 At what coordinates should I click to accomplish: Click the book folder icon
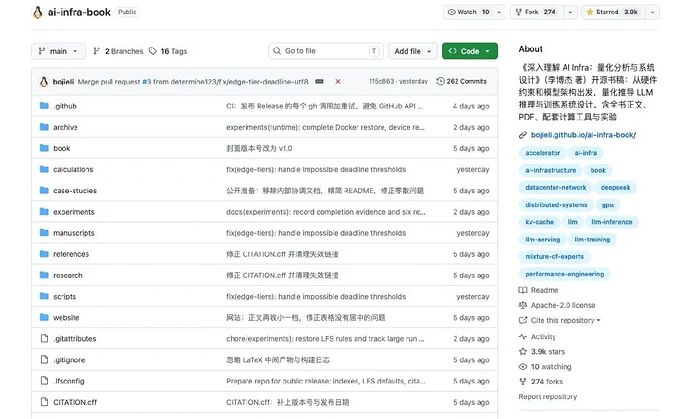click(x=44, y=148)
